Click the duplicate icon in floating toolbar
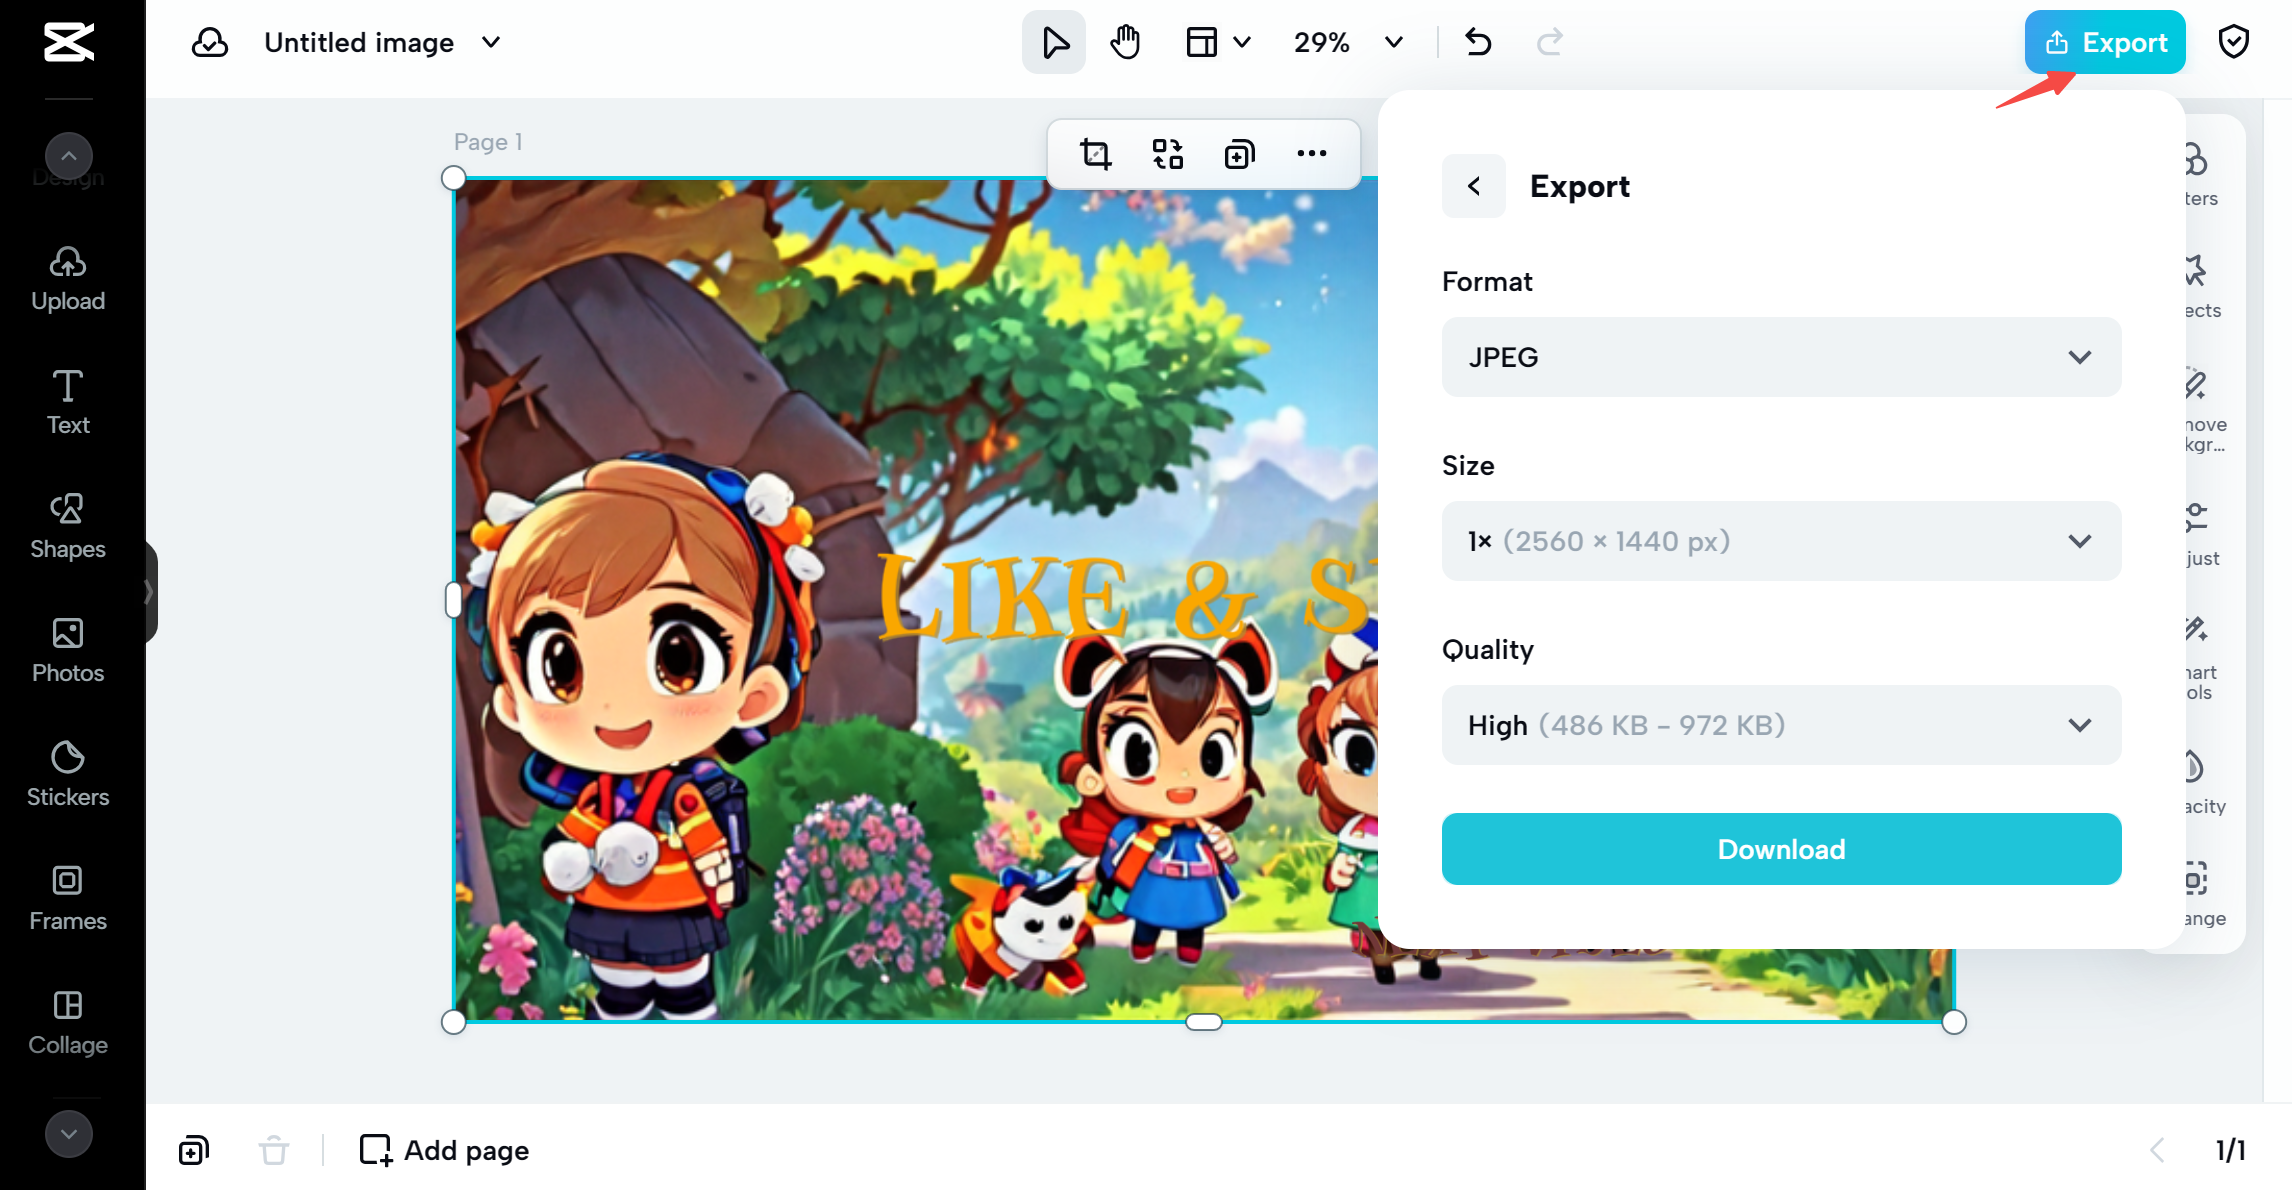 click(1239, 154)
